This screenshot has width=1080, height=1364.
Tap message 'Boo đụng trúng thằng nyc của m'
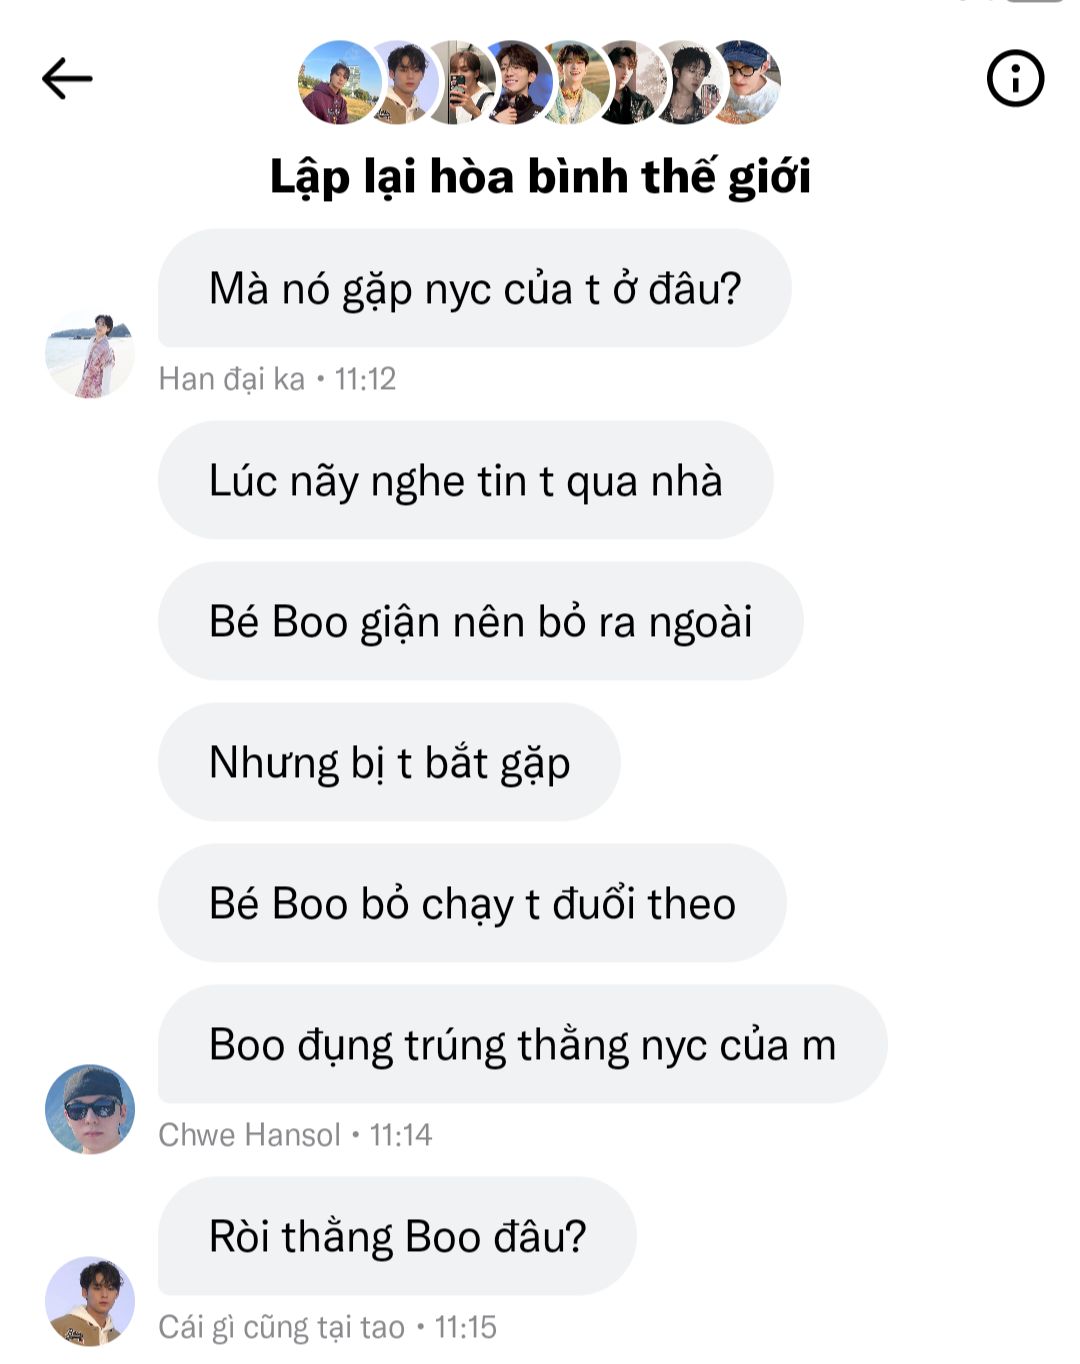(522, 1044)
